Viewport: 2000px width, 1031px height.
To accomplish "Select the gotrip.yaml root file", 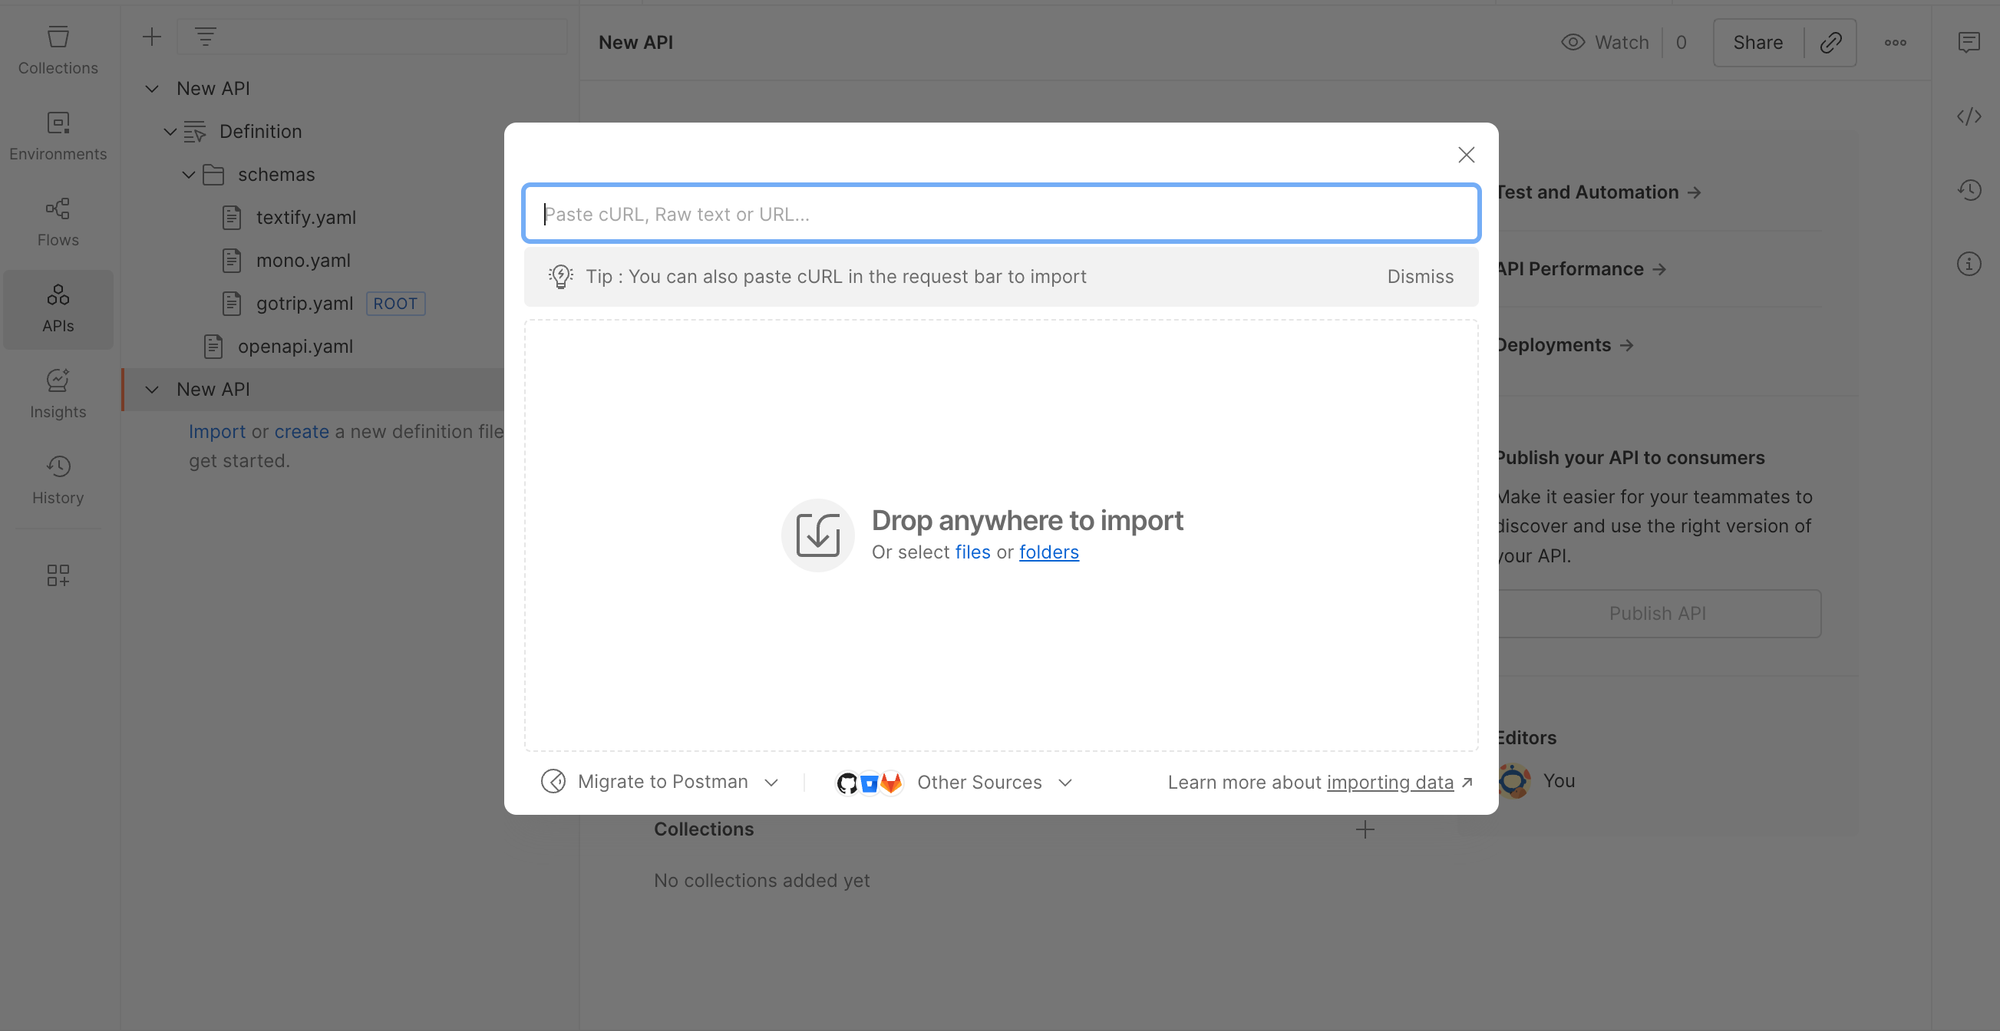I will 304,304.
